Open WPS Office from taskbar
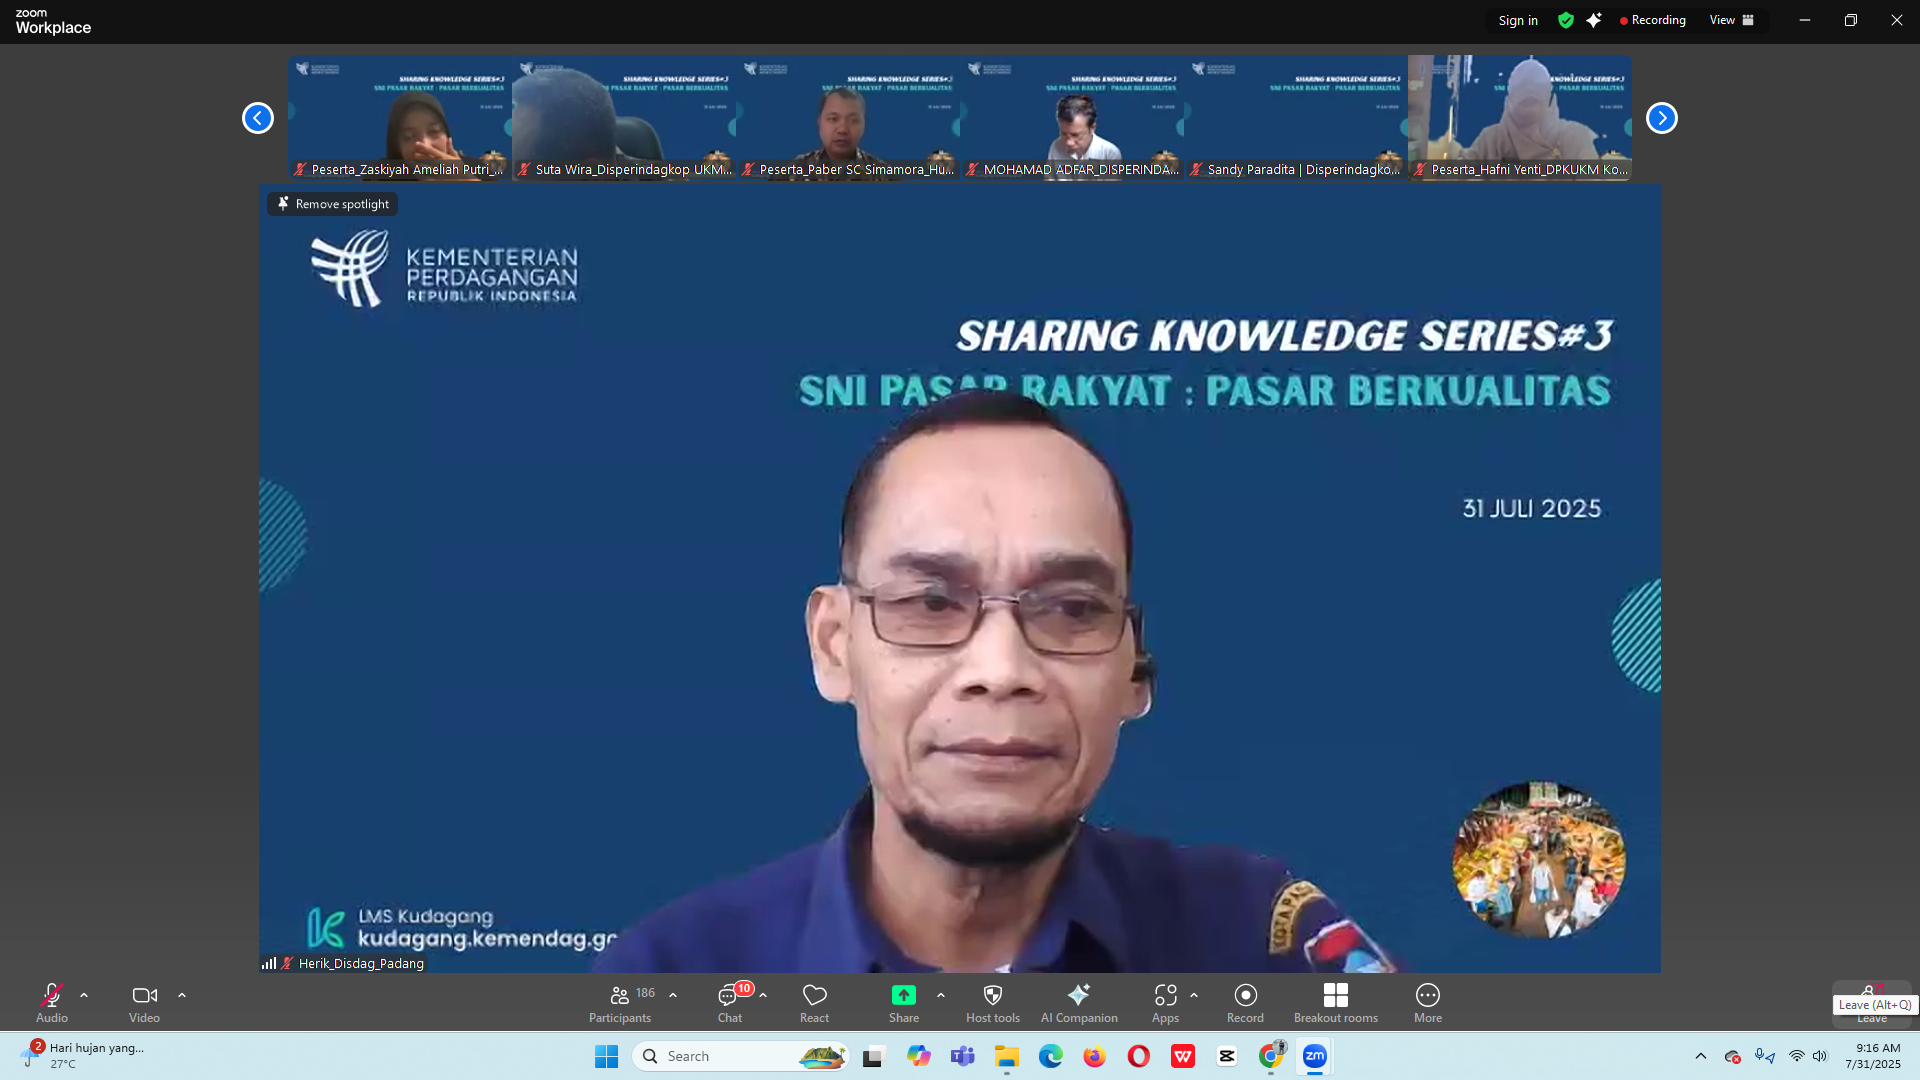This screenshot has width=1920, height=1080. [x=1182, y=1056]
